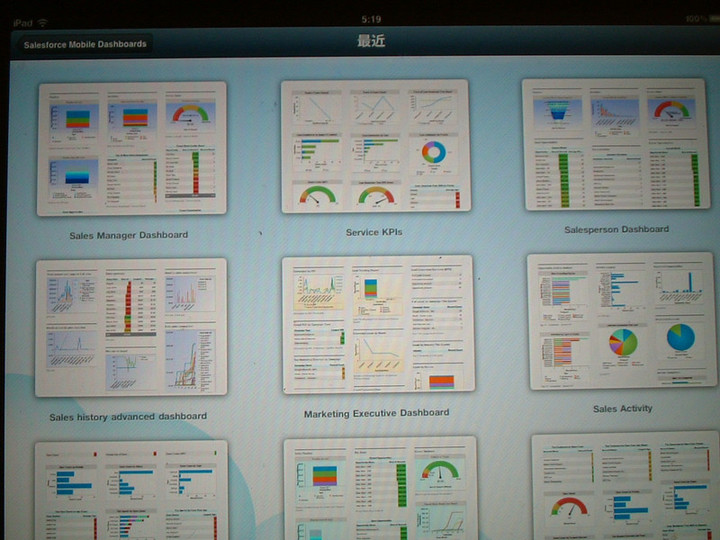Select the 'Salesperson Dashboard' label
720x540 pixels.
616,229
